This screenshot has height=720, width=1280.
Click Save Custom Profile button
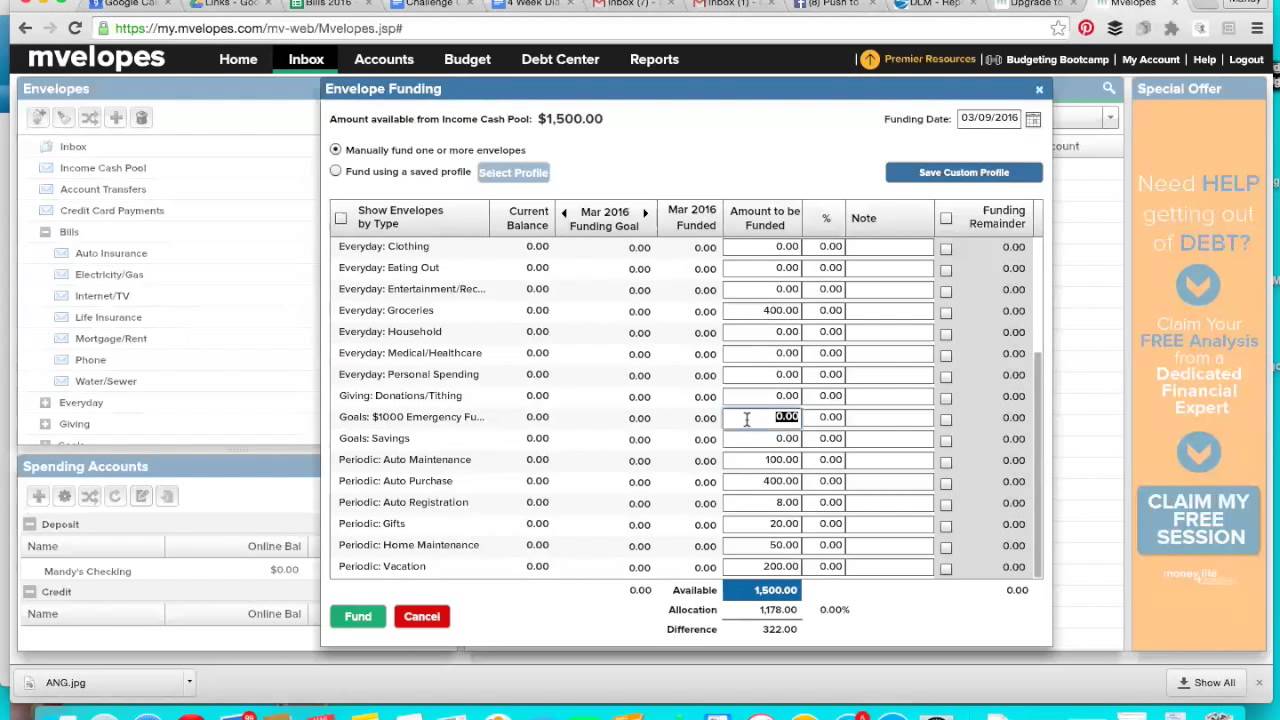click(x=964, y=172)
